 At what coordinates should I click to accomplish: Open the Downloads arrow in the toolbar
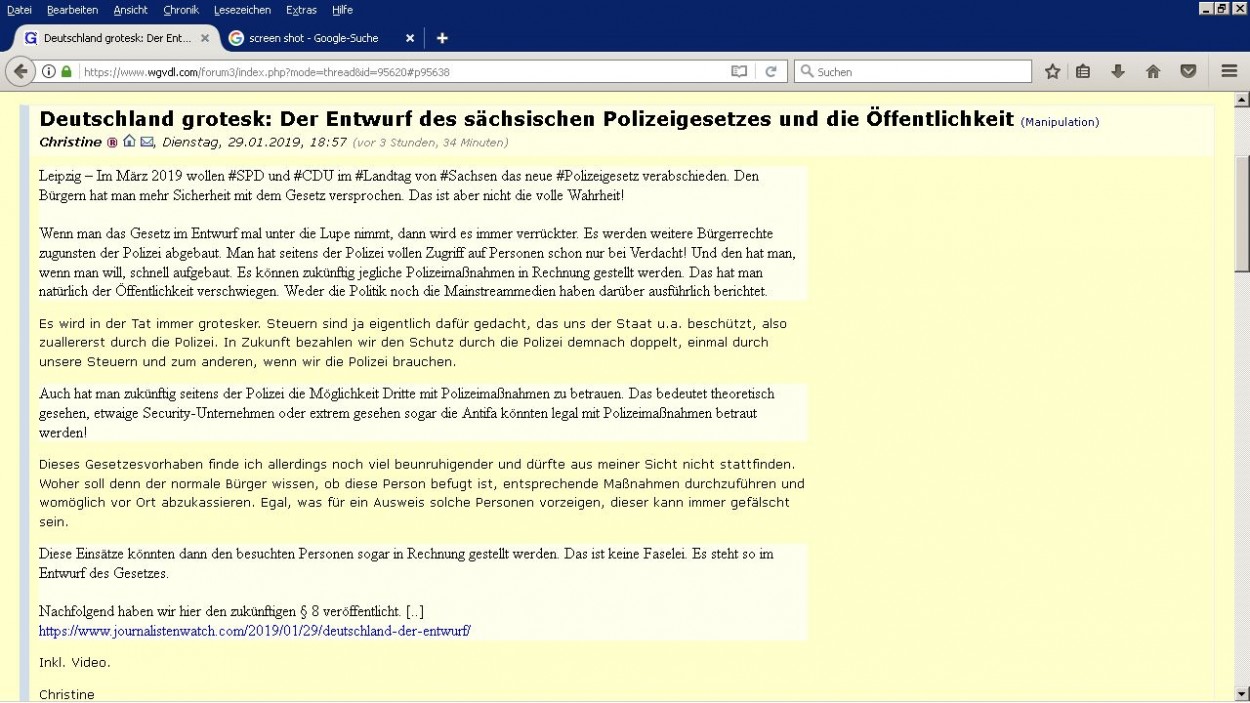[x=1118, y=71]
